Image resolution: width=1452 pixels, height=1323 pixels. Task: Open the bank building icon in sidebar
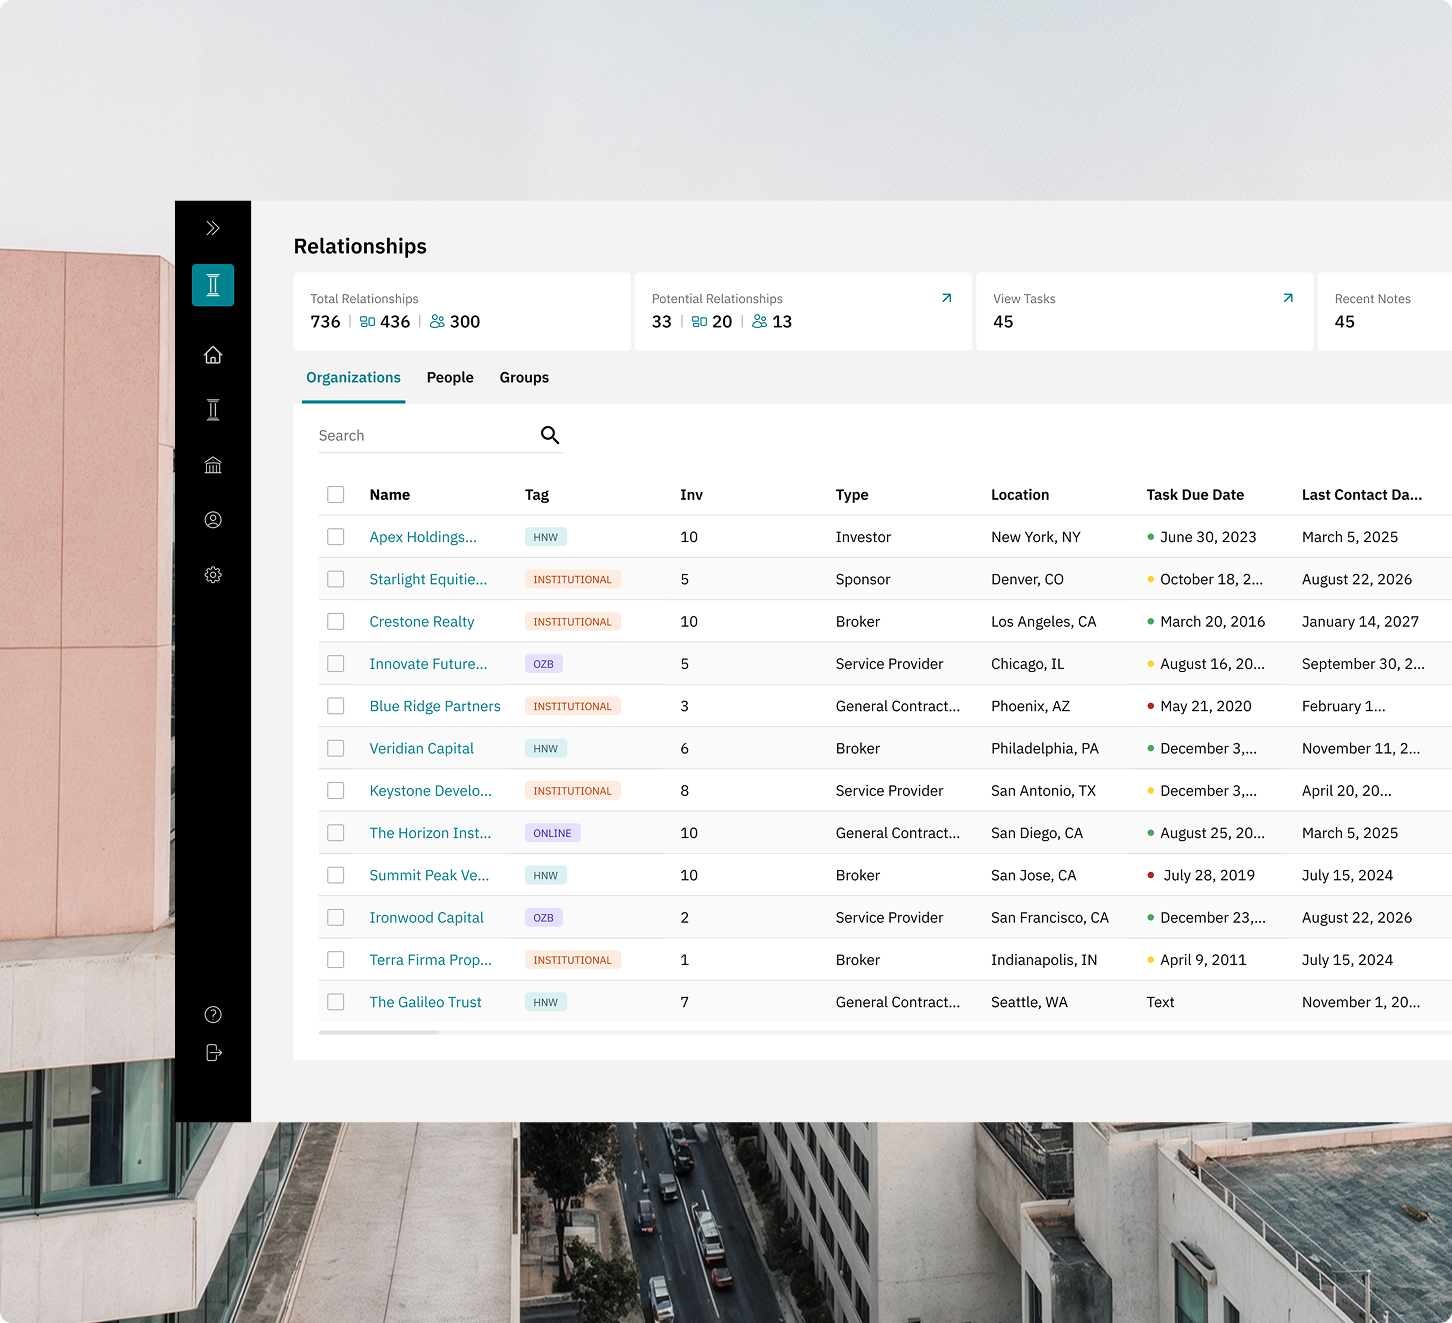pos(213,465)
